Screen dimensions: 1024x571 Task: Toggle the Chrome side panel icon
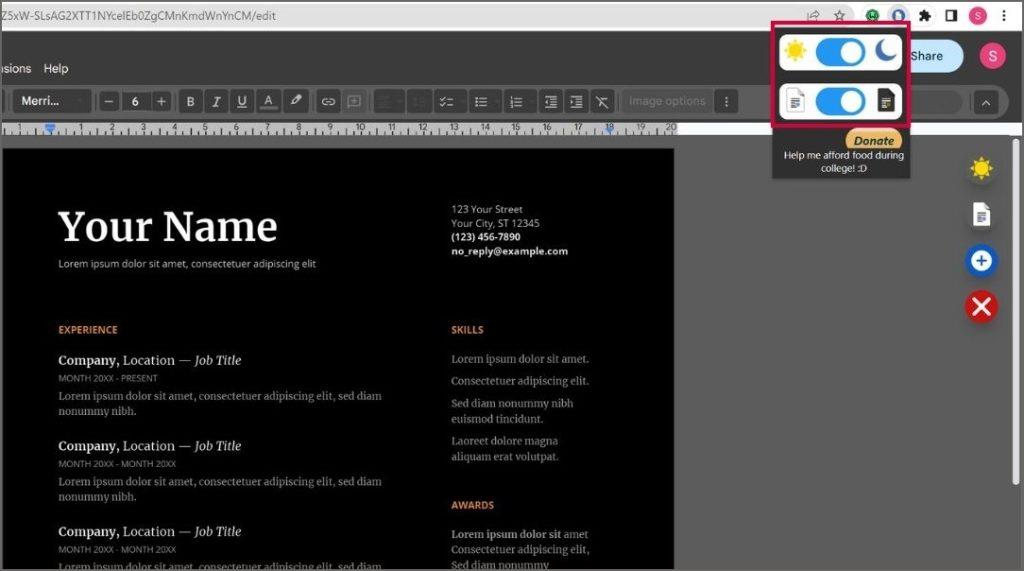tap(951, 16)
